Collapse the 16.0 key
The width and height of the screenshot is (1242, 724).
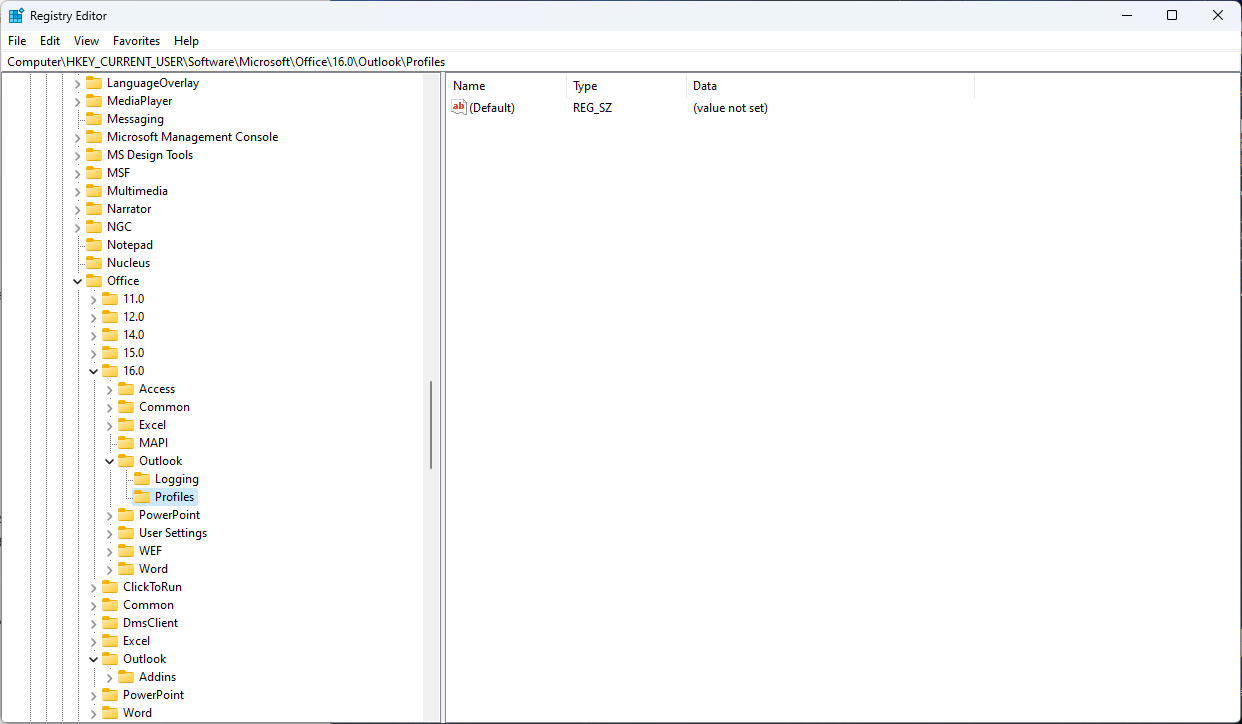point(93,371)
